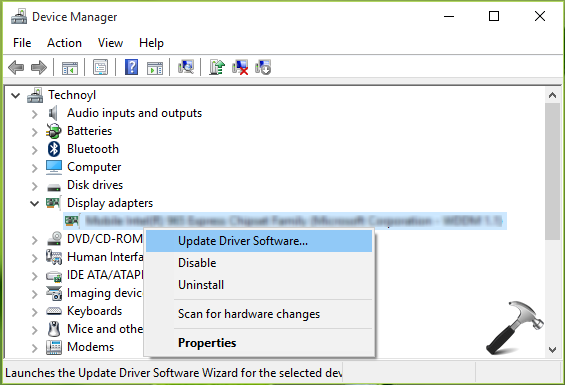Expand the Bluetooth category
Image resolution: width=565 pixels, height=385 pixels.
(35, 150)
